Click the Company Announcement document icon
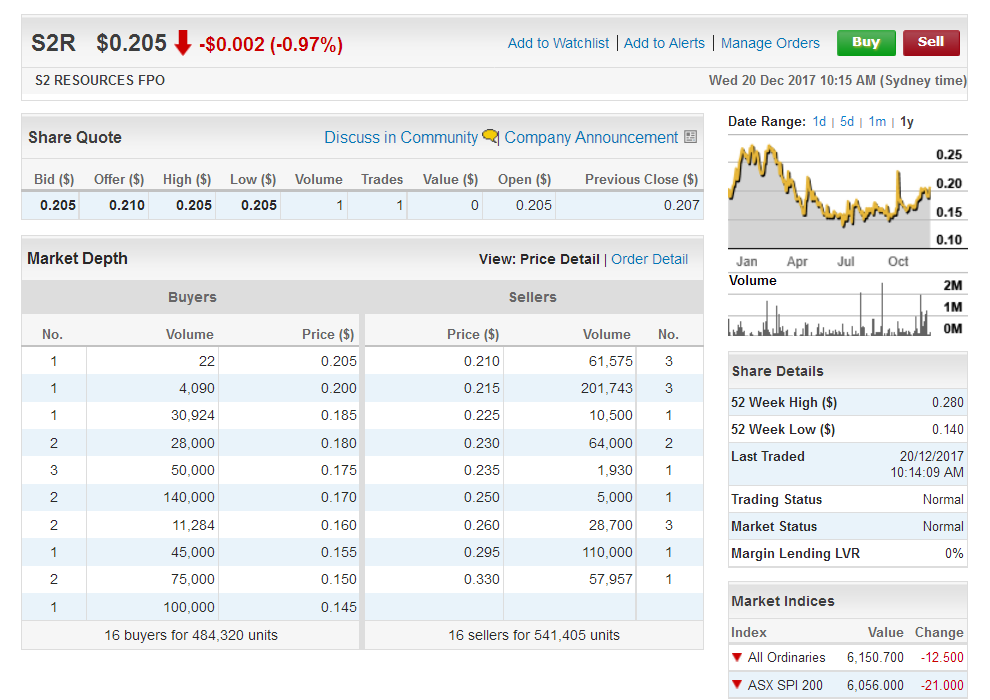The width and height of the screenshot is (990, 700). coord(691,137)
